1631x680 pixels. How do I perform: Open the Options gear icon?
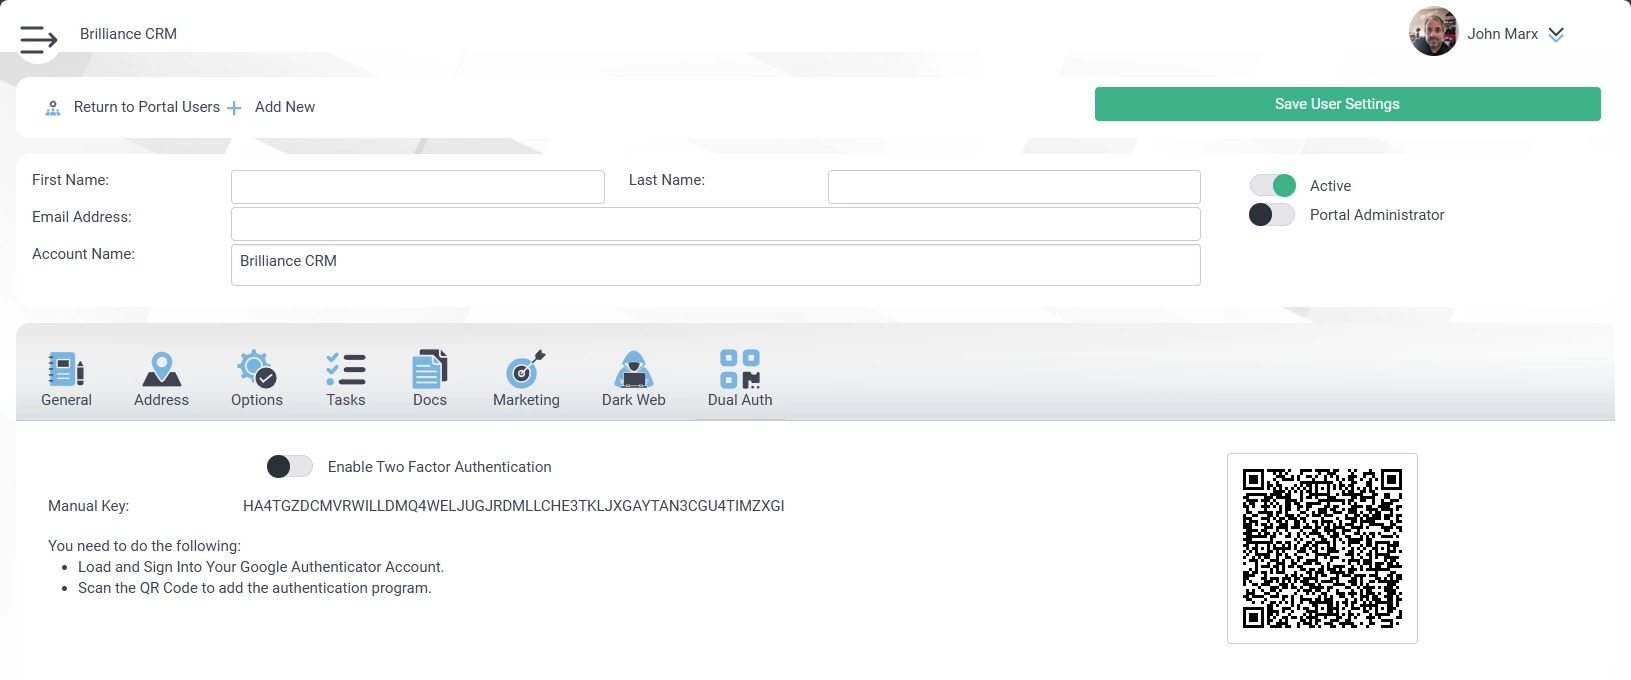click(x=256, y=370)
